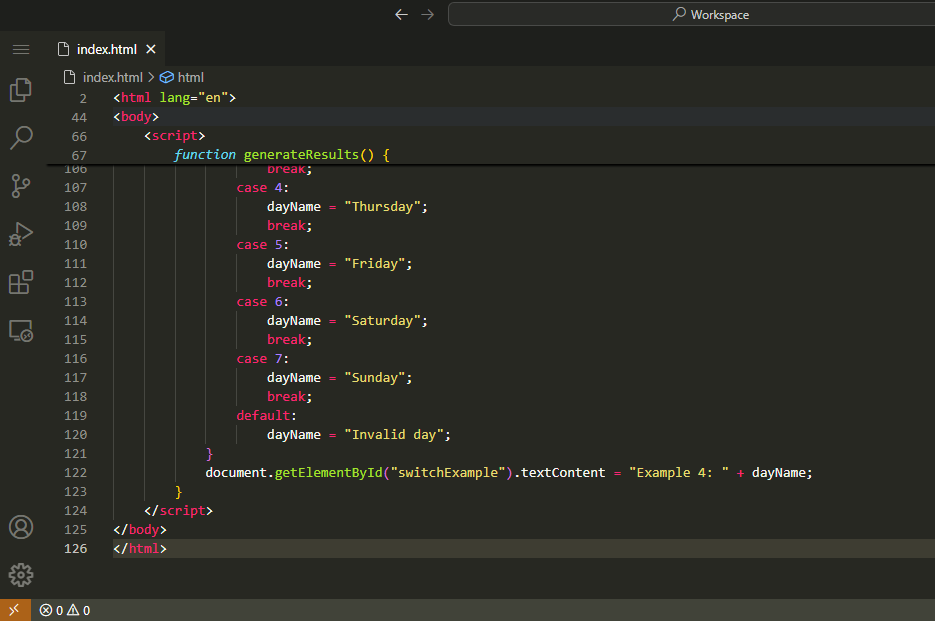Open the Accounts menu icon
Screen dimensions: 935x621
coord(21,527)
